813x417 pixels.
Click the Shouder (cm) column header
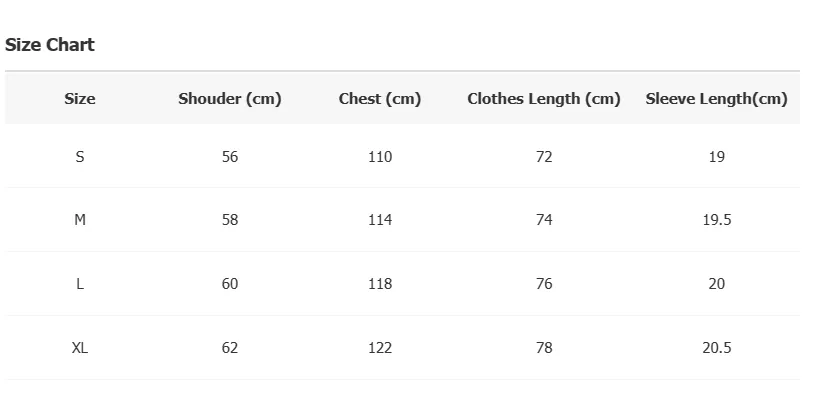click(x=230, y=99)
